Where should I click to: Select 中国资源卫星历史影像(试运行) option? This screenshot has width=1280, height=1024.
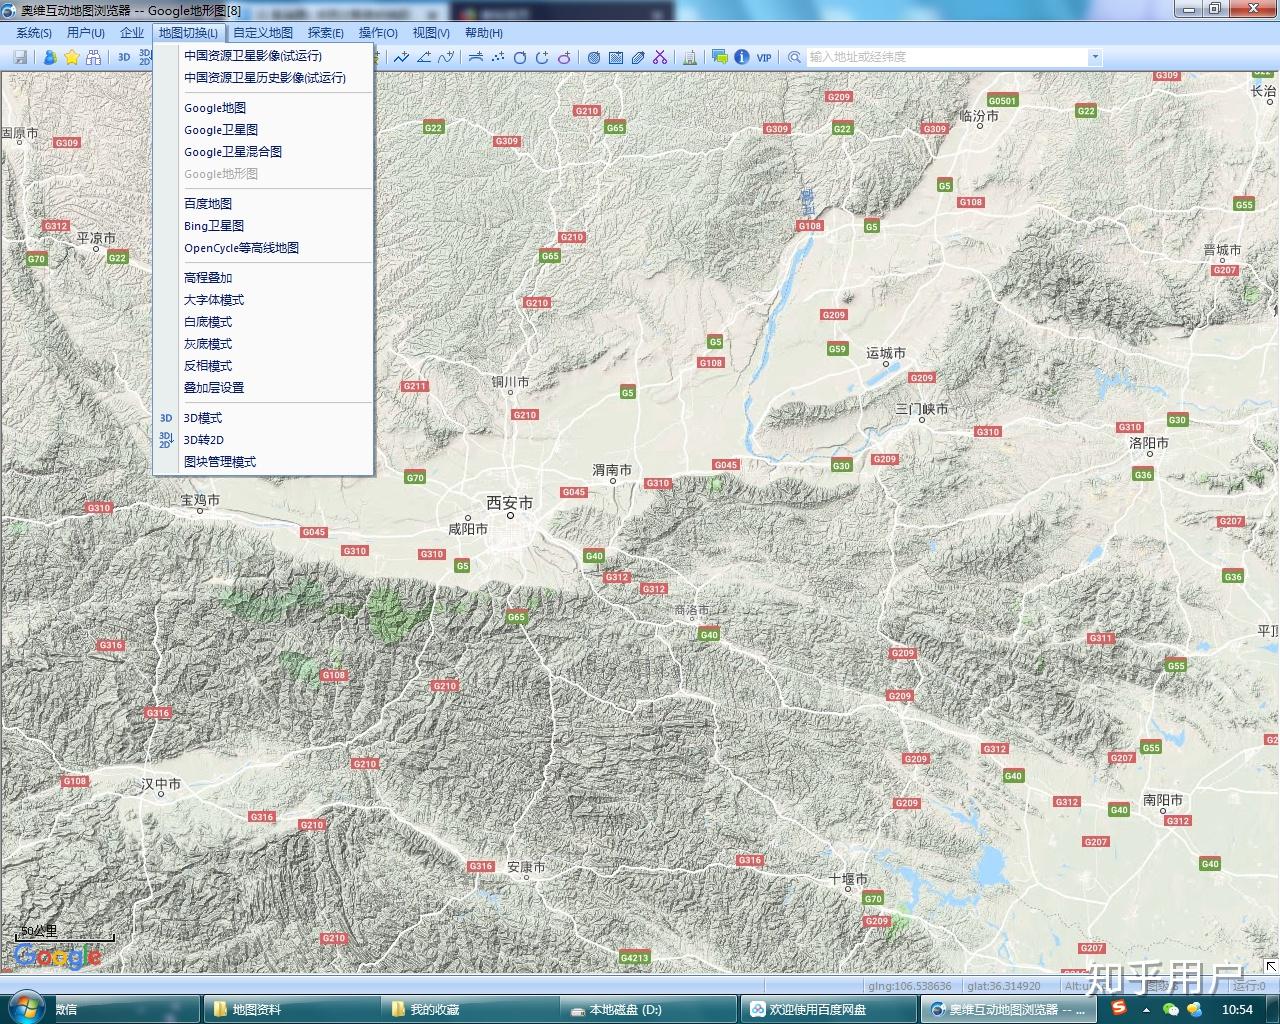[x=265, y=78]
